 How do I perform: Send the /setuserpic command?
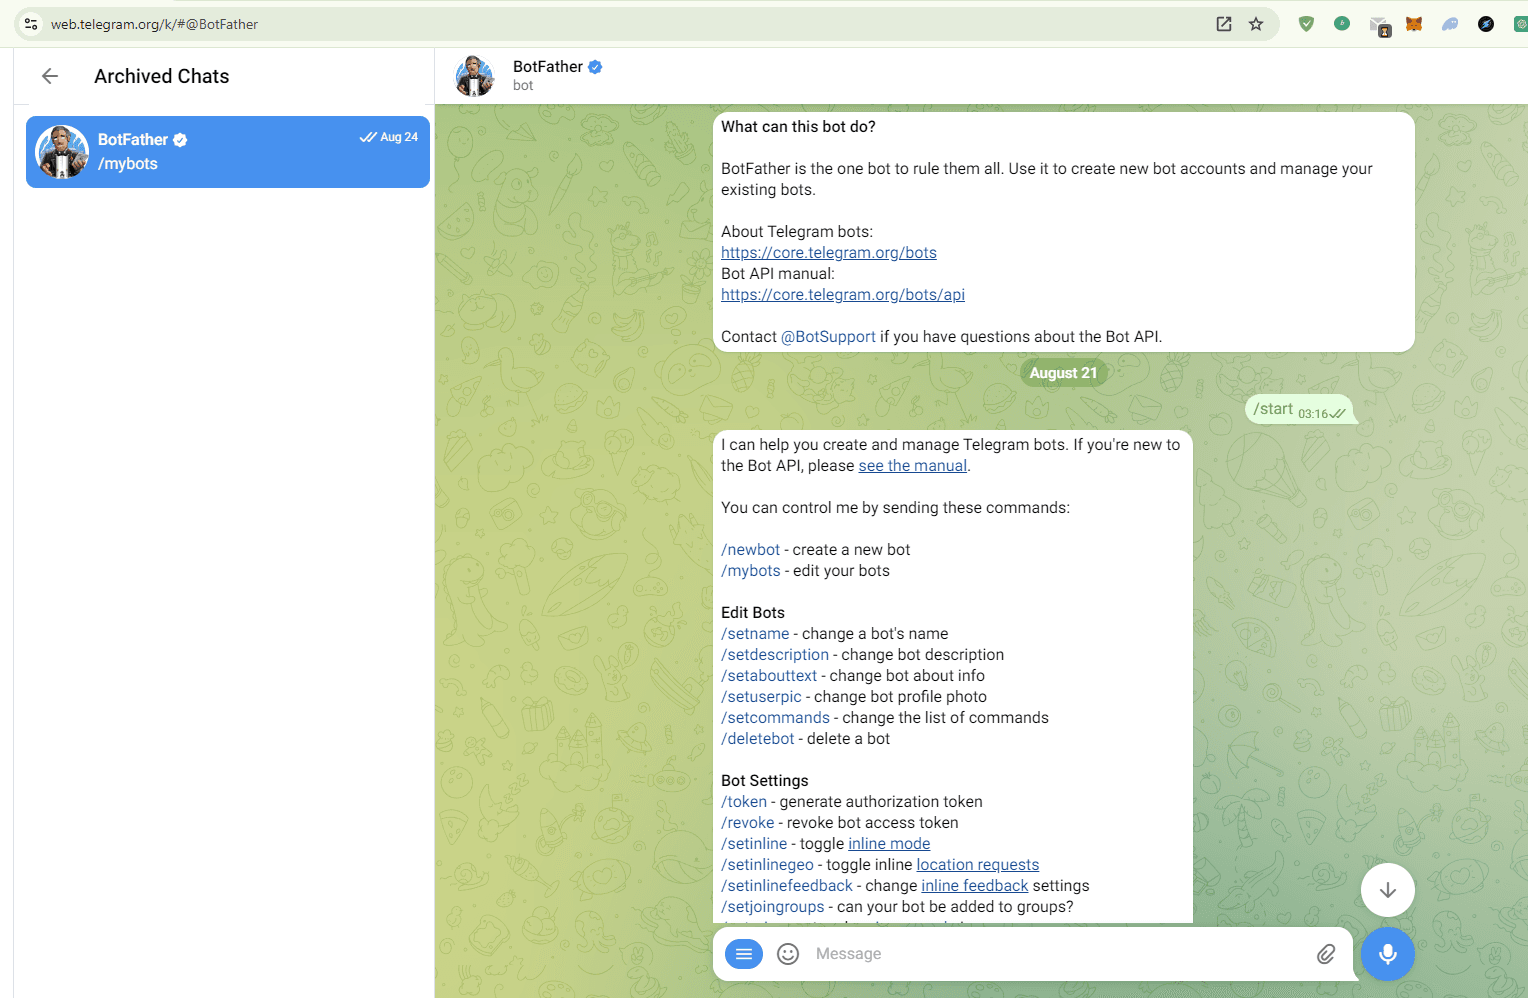(761, 697)
